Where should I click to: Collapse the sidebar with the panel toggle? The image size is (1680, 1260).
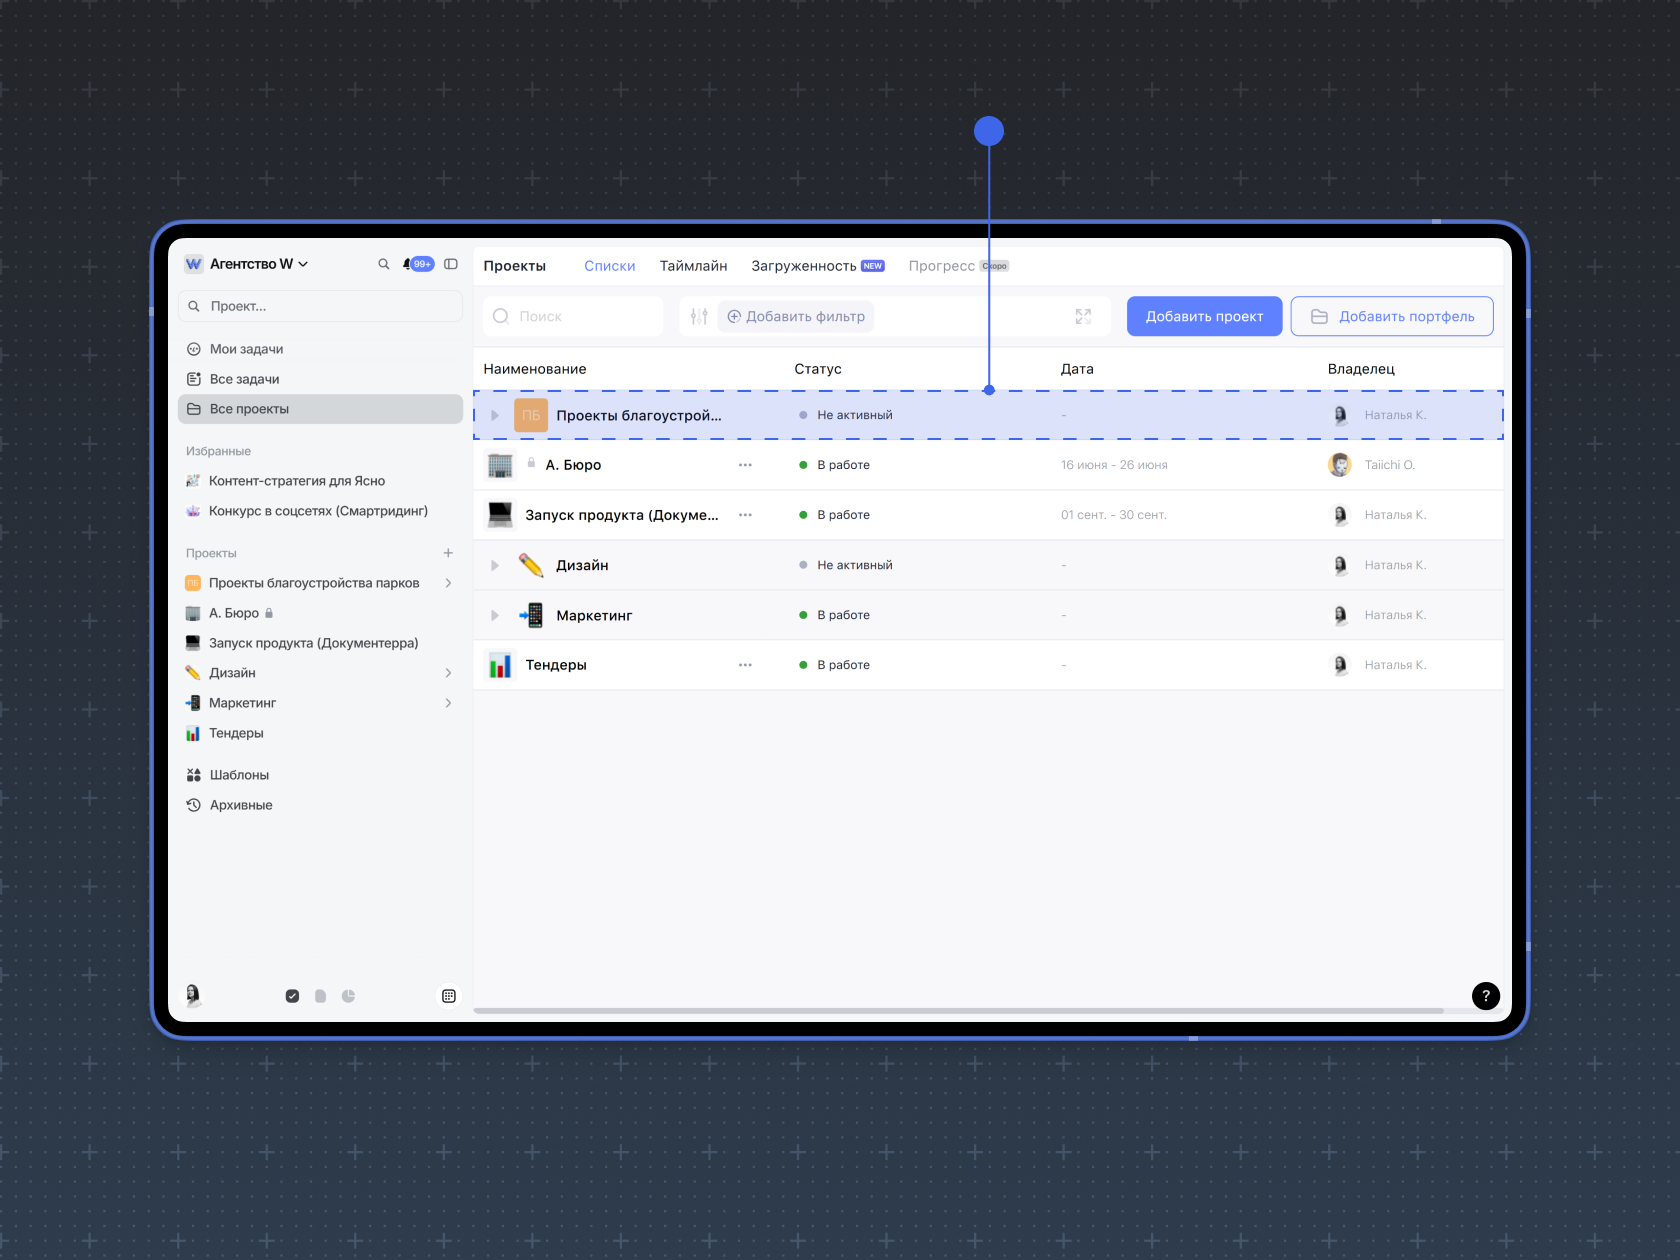click(451, 264)
